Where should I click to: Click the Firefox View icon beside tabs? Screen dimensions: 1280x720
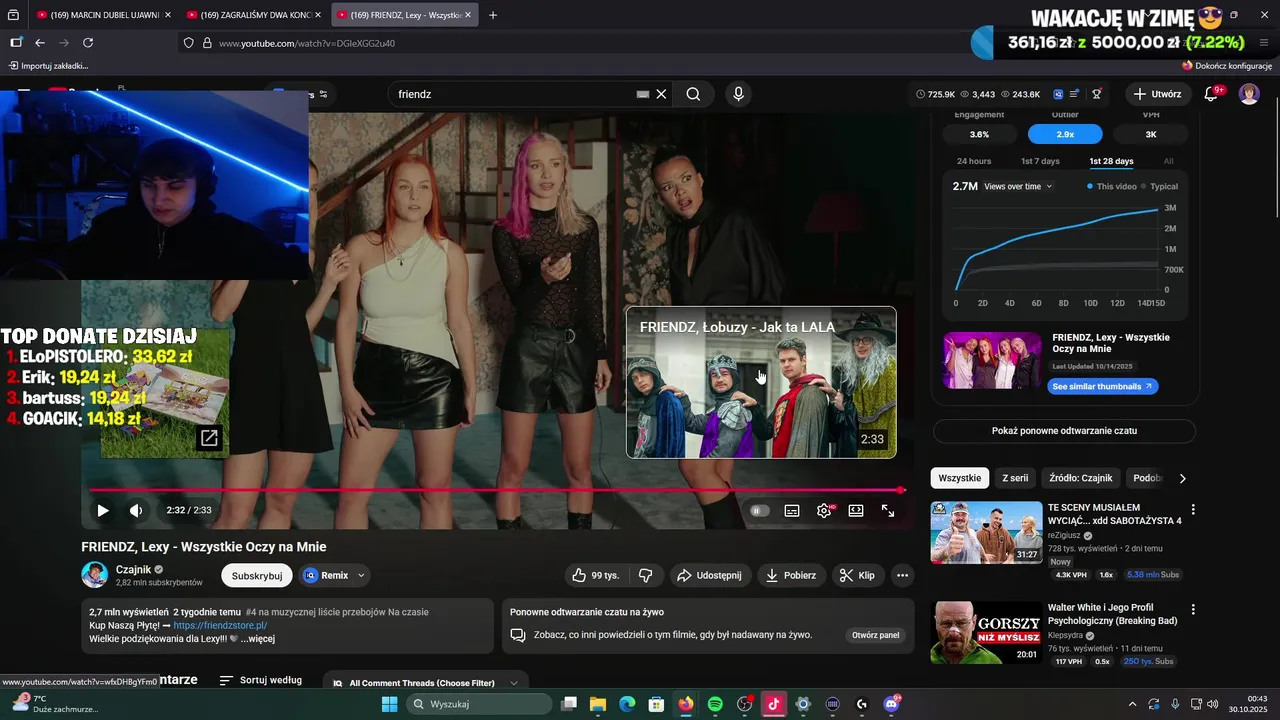click(x=13, y=15)
